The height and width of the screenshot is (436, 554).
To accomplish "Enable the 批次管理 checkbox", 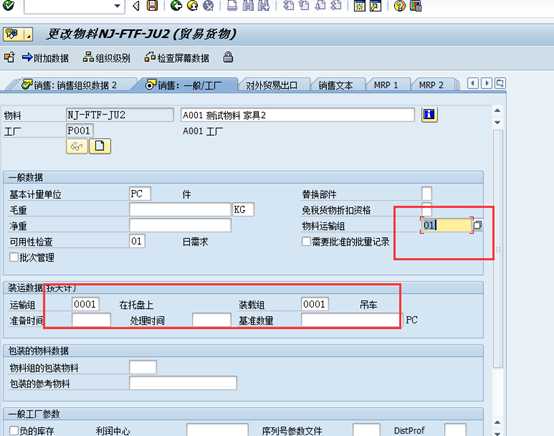I will click(14, 257).
